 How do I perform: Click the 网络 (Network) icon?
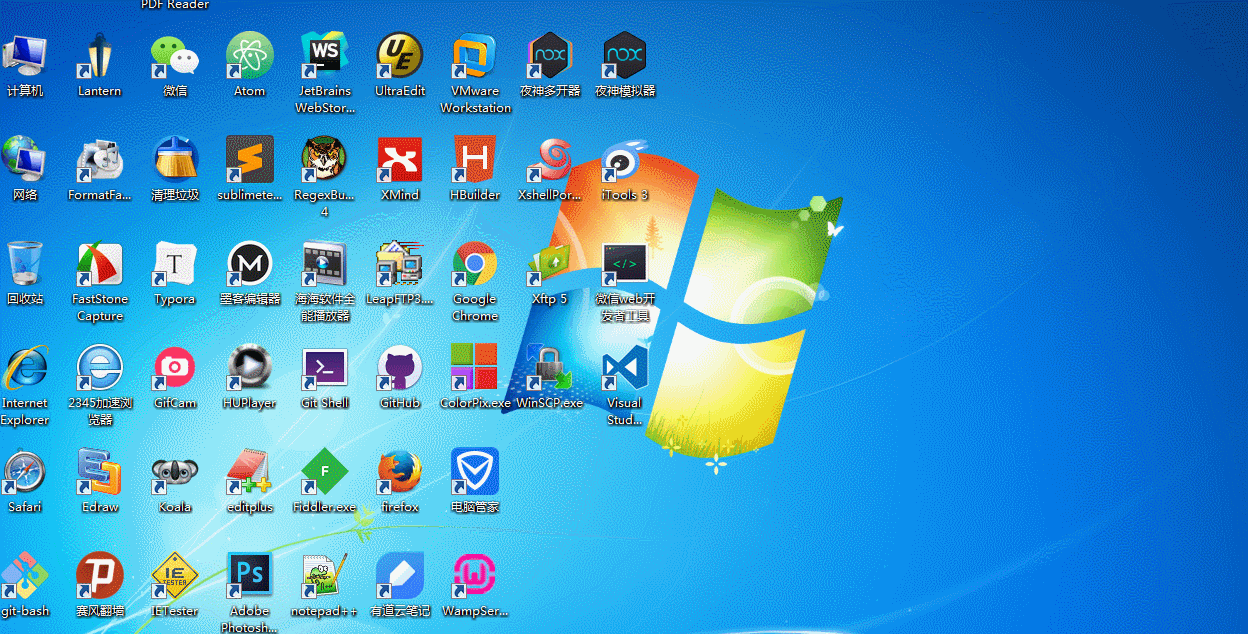pos(25,160)
